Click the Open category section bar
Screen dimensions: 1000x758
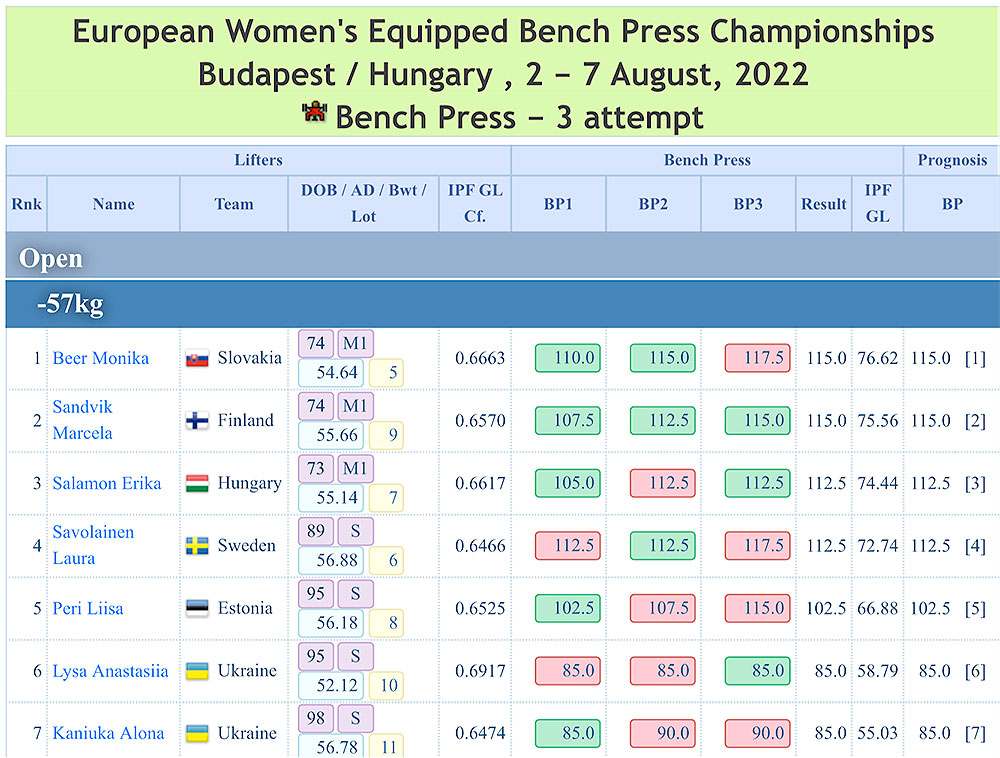coord(503,257)
